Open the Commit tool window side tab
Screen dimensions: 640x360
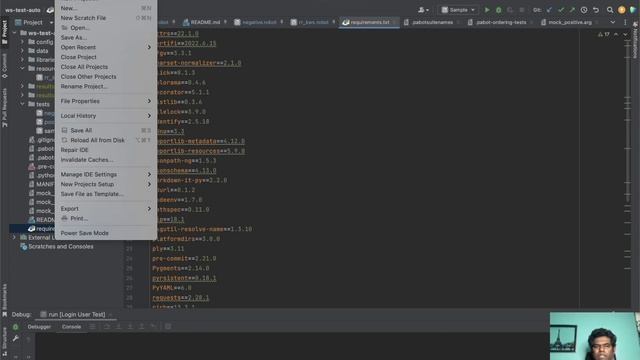[x=4, y=66]
